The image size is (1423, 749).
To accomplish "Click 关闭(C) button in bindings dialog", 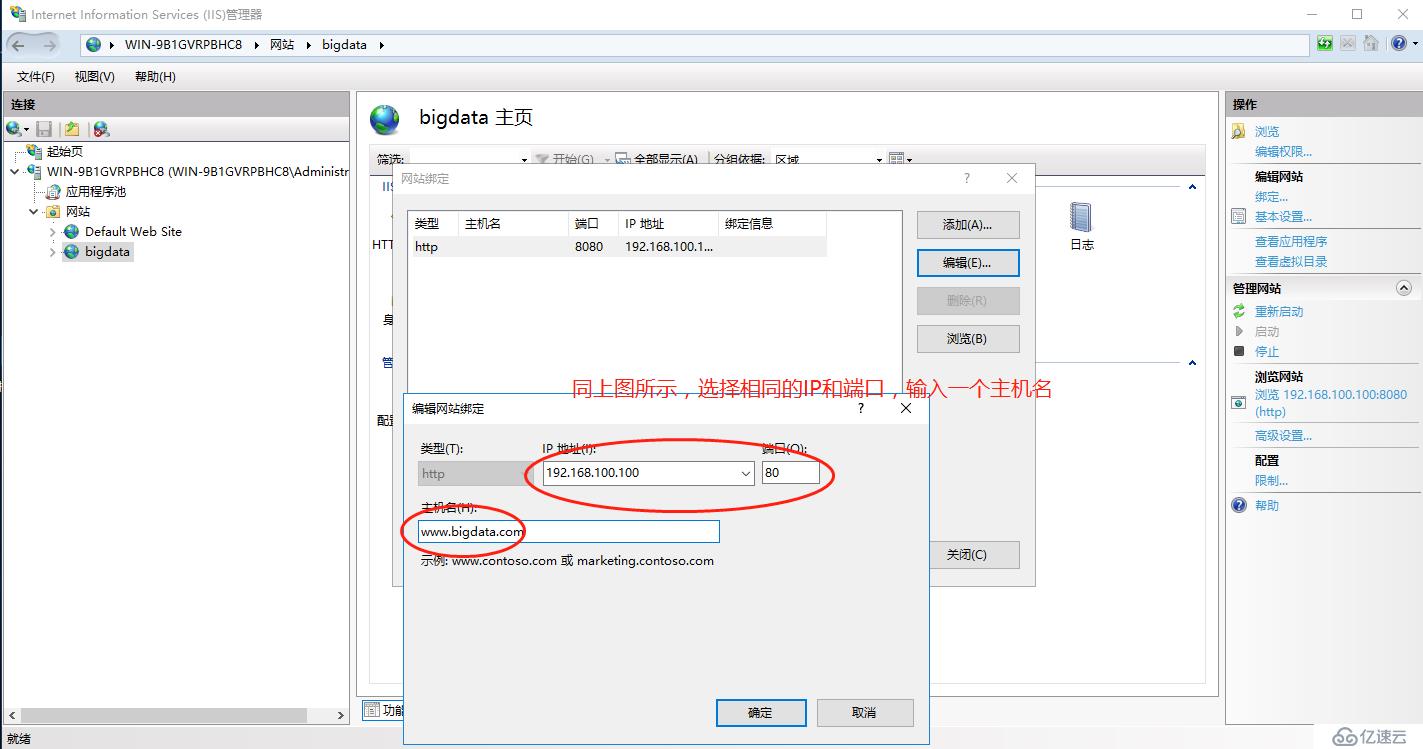I will click(x=967, y=555).
